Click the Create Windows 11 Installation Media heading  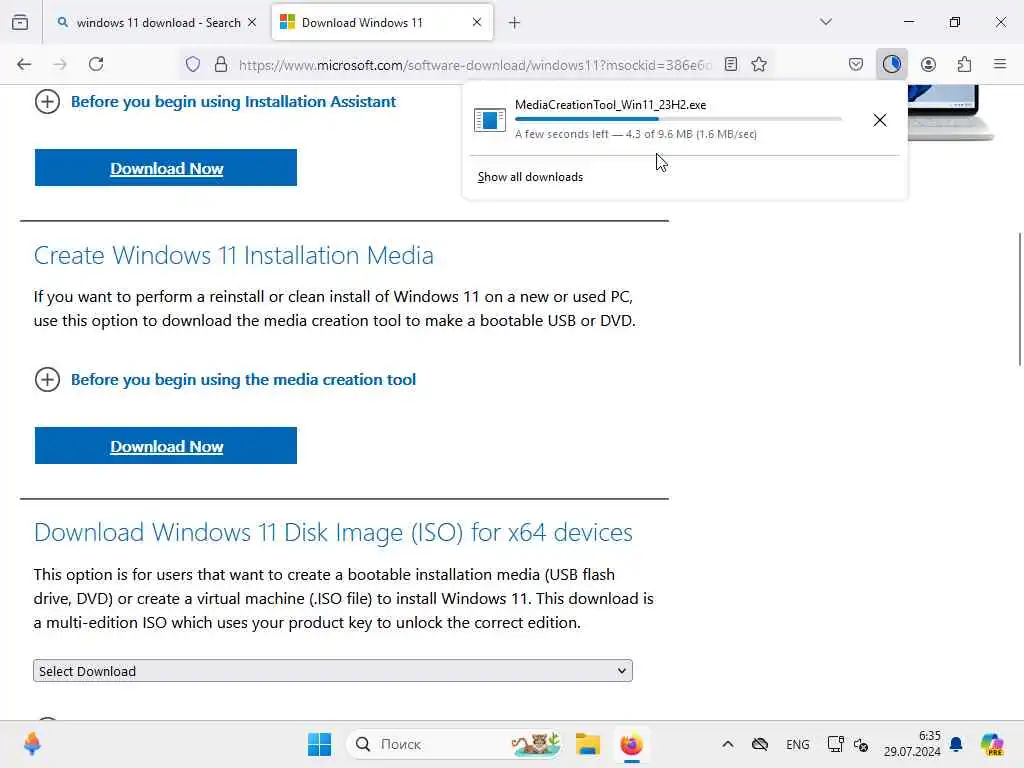point(234,255)
